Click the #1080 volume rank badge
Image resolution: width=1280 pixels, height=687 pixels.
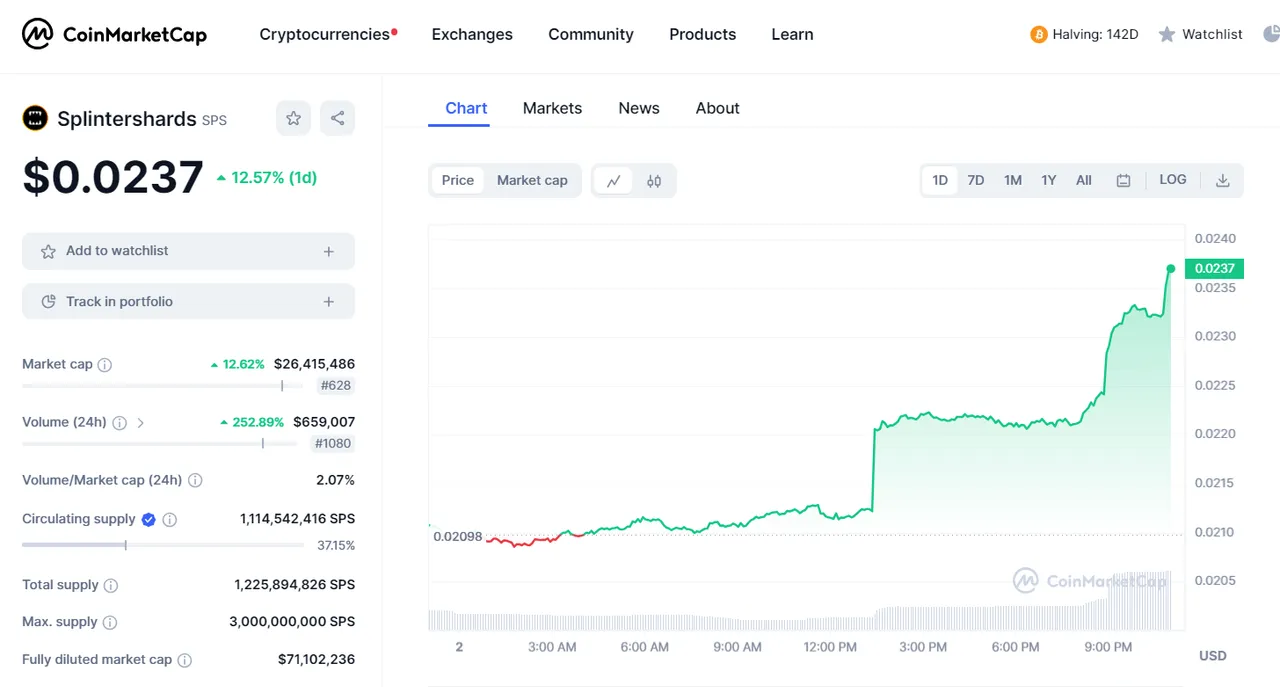333,444
